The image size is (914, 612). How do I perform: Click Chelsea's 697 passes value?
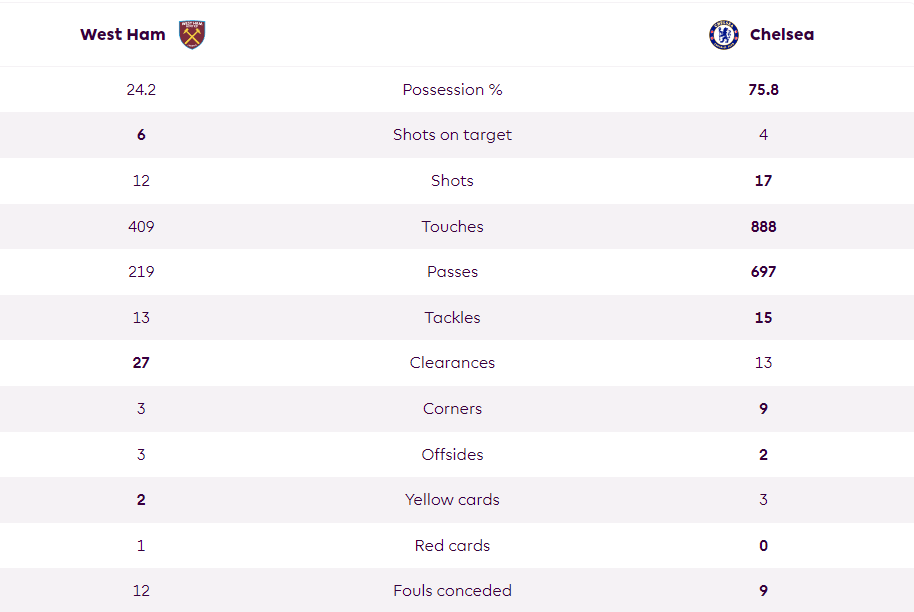click(x=764, y=272)
